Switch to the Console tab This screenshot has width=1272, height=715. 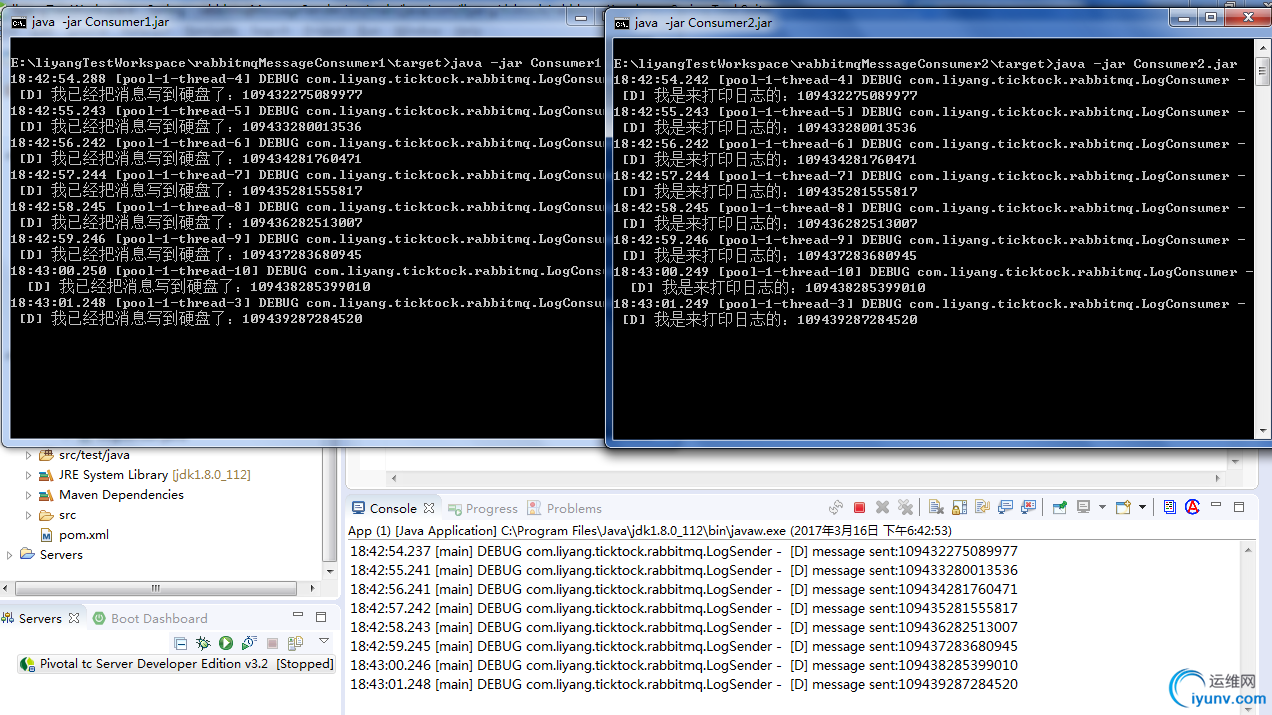393,508
